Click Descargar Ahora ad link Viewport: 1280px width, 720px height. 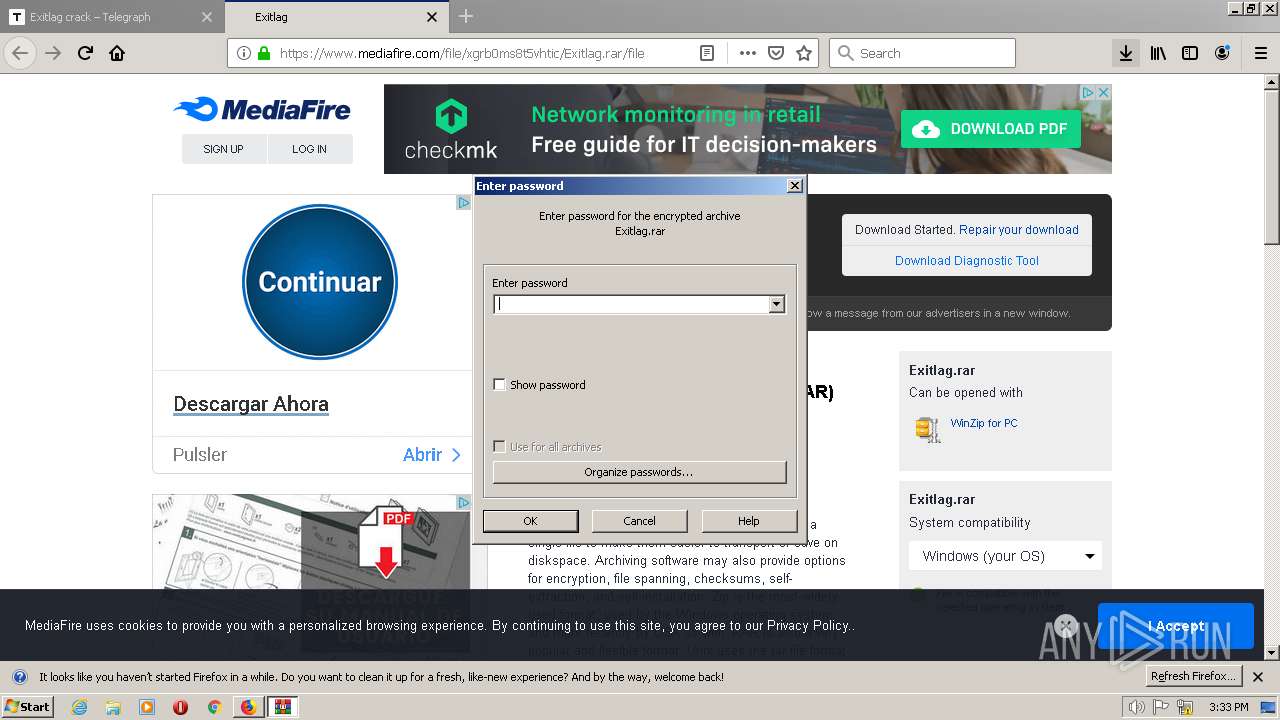tap(251, 404)
